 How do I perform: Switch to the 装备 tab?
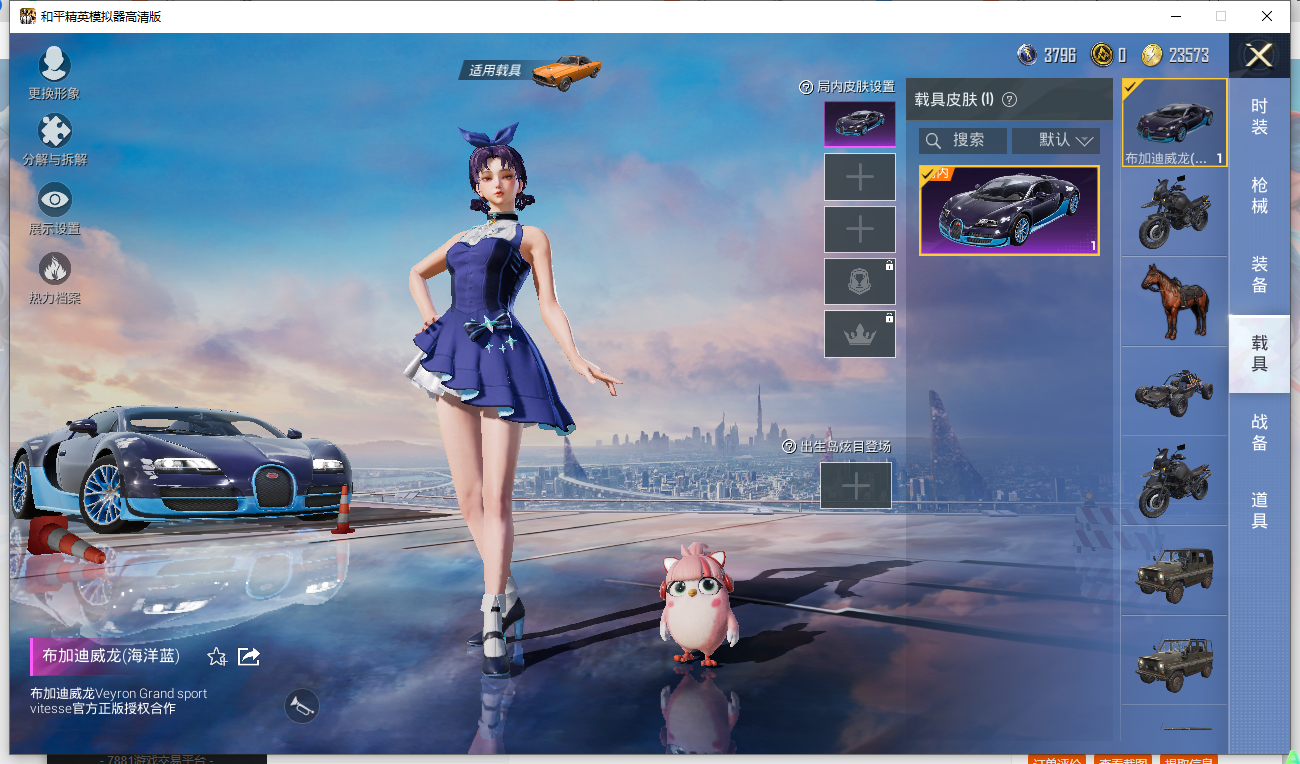[1259, 275]
